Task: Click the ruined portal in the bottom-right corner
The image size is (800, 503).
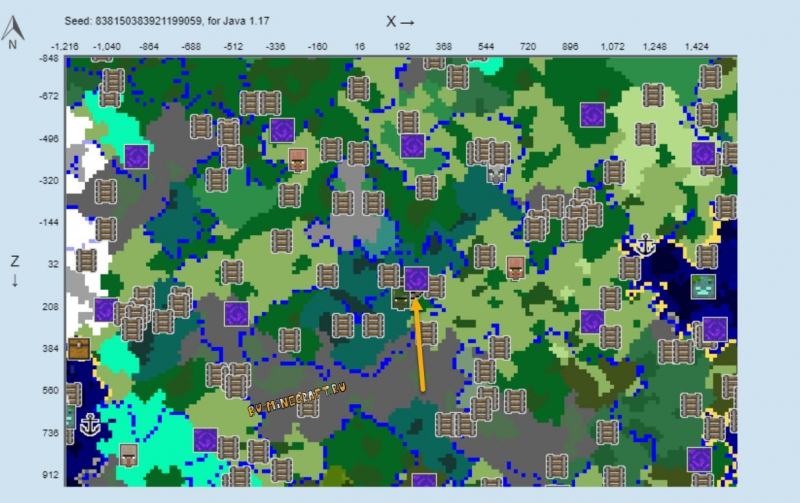Action: 699,460
